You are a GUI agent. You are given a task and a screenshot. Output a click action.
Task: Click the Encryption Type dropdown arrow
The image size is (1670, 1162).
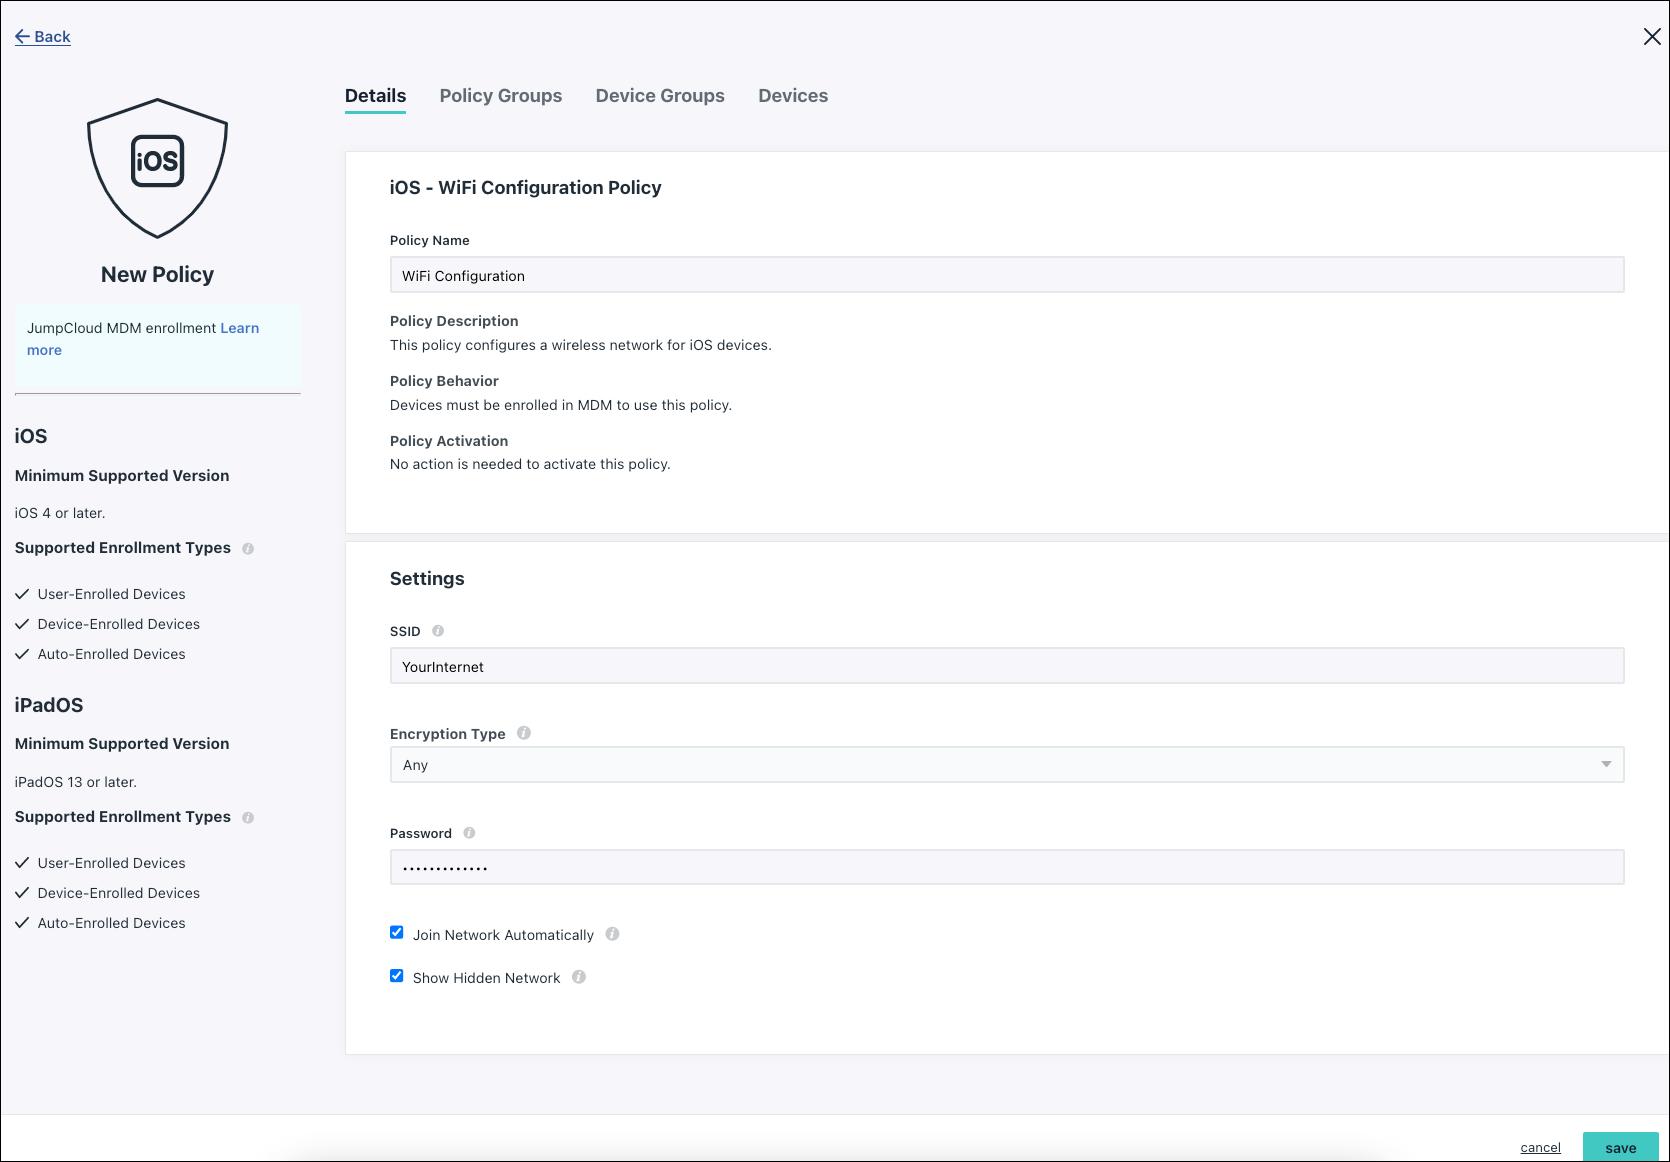[x=1606, y=765]
